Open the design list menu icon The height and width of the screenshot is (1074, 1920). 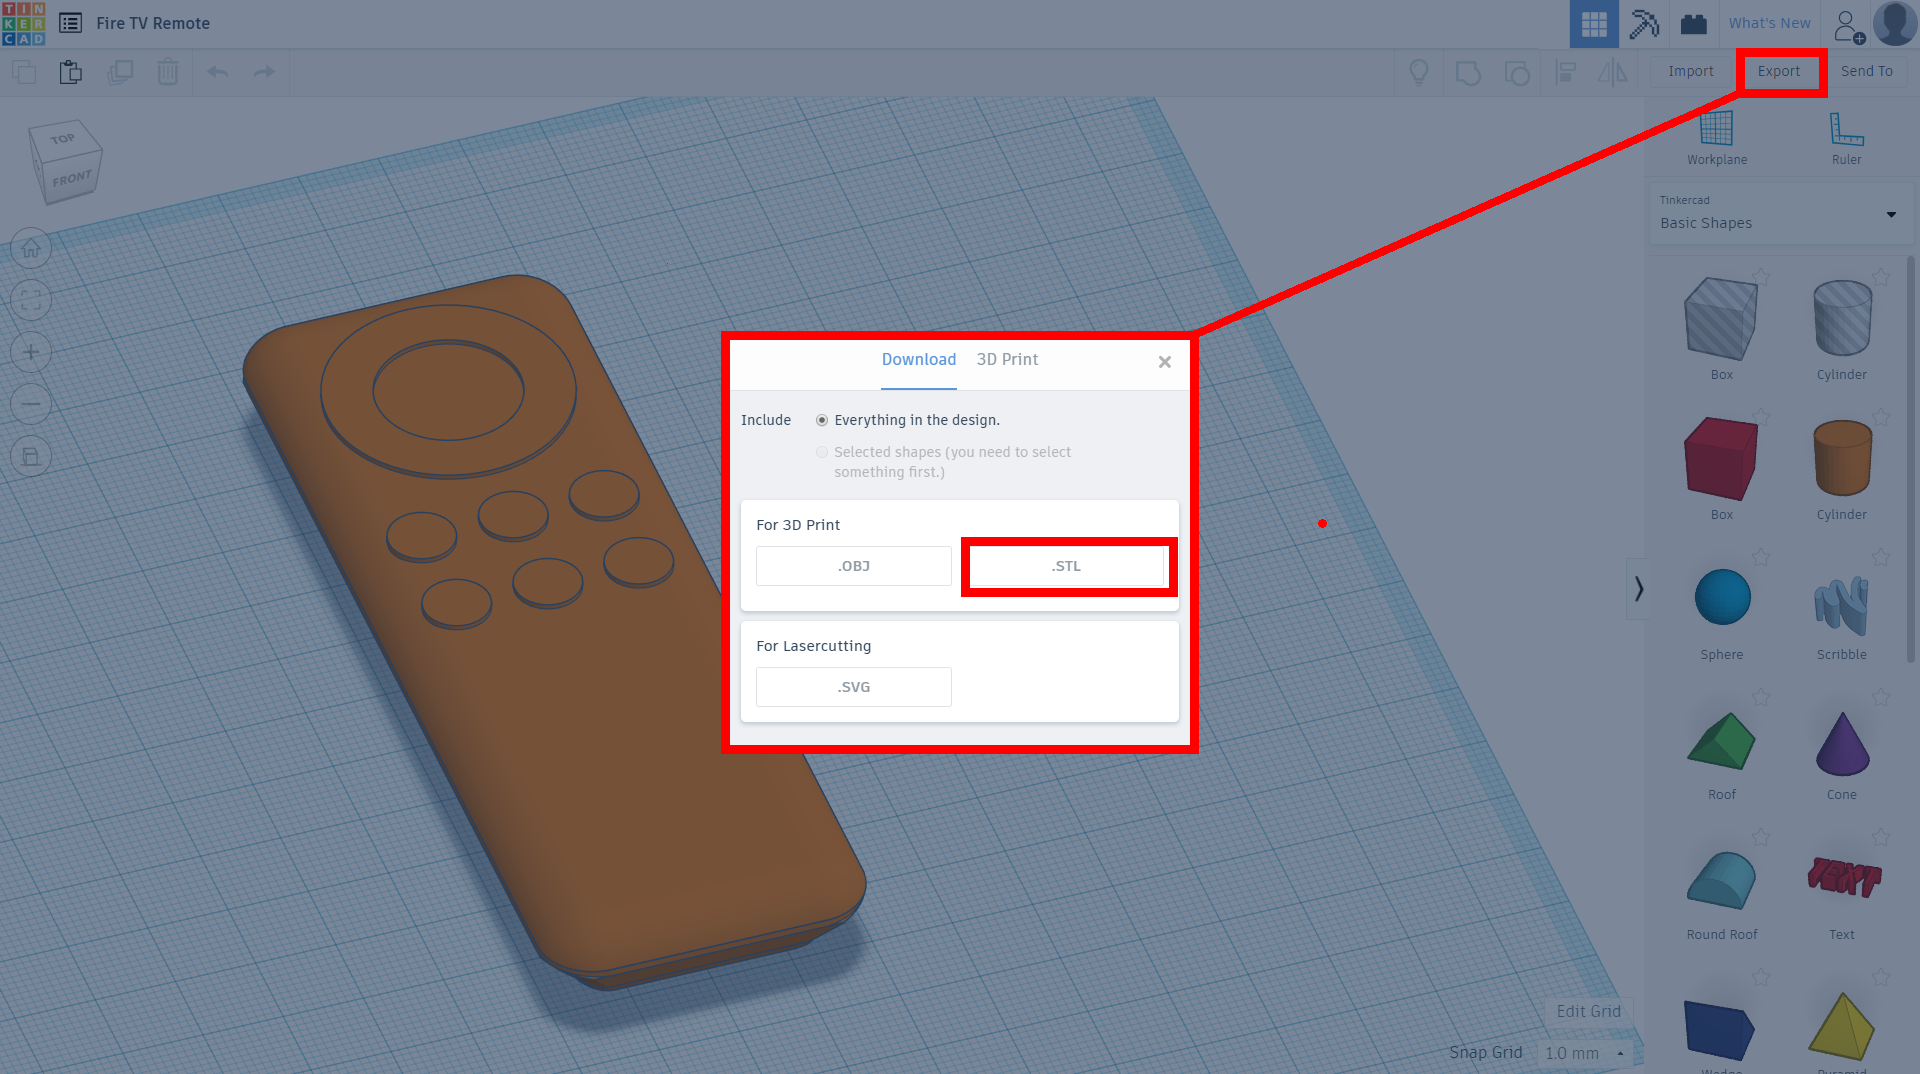click(x=70, y=23)
